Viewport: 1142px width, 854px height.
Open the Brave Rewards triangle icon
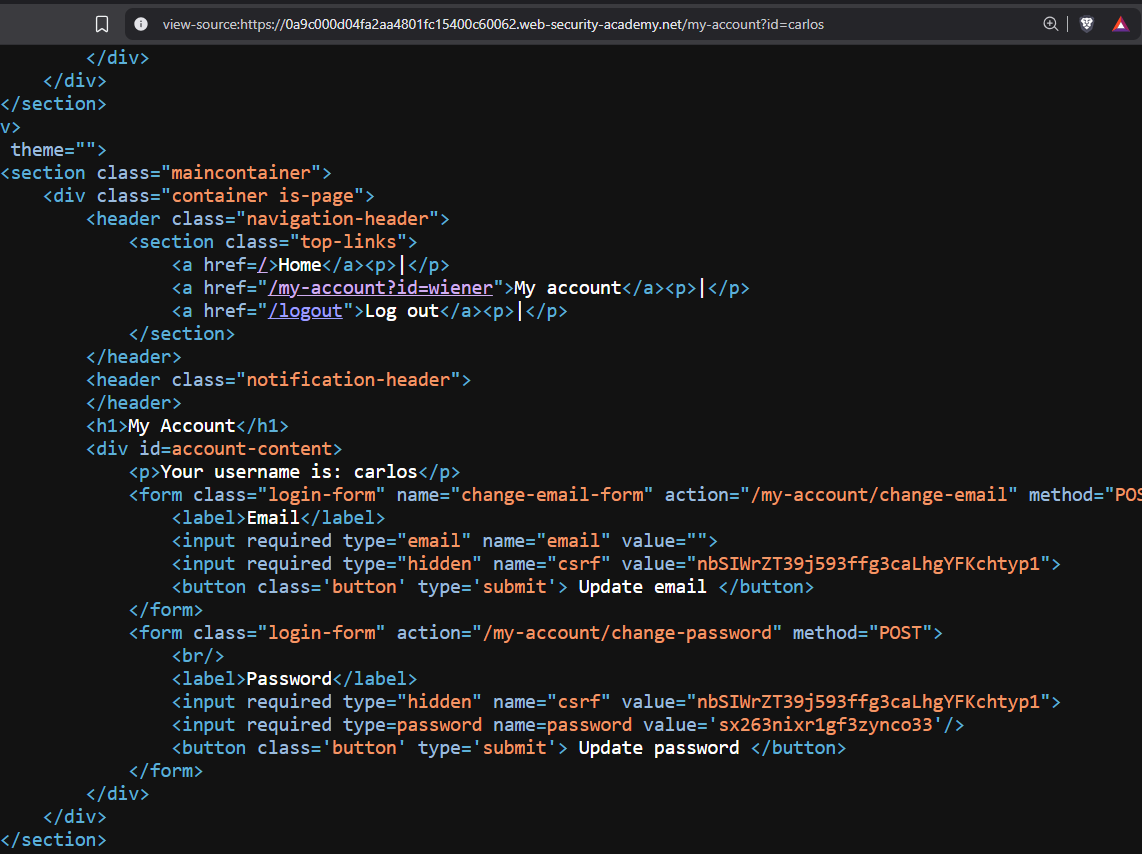[1120, 24]
